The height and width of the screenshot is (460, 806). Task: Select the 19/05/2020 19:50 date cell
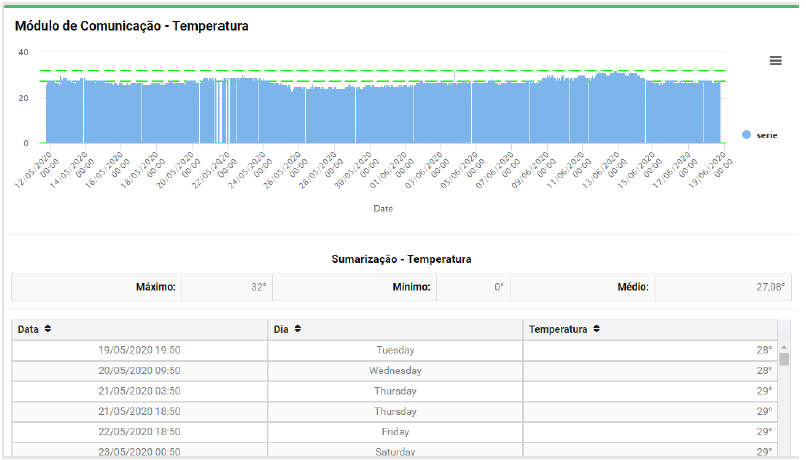tap(139, 350)
